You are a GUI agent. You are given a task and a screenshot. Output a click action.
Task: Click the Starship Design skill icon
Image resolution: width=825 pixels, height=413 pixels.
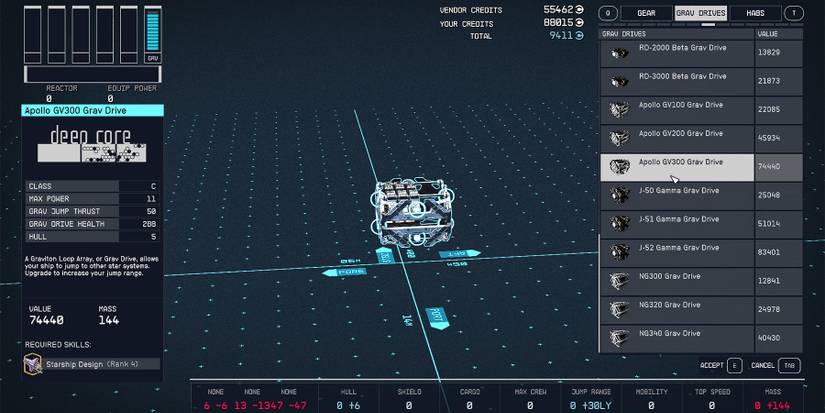click(x=33, y=364)
